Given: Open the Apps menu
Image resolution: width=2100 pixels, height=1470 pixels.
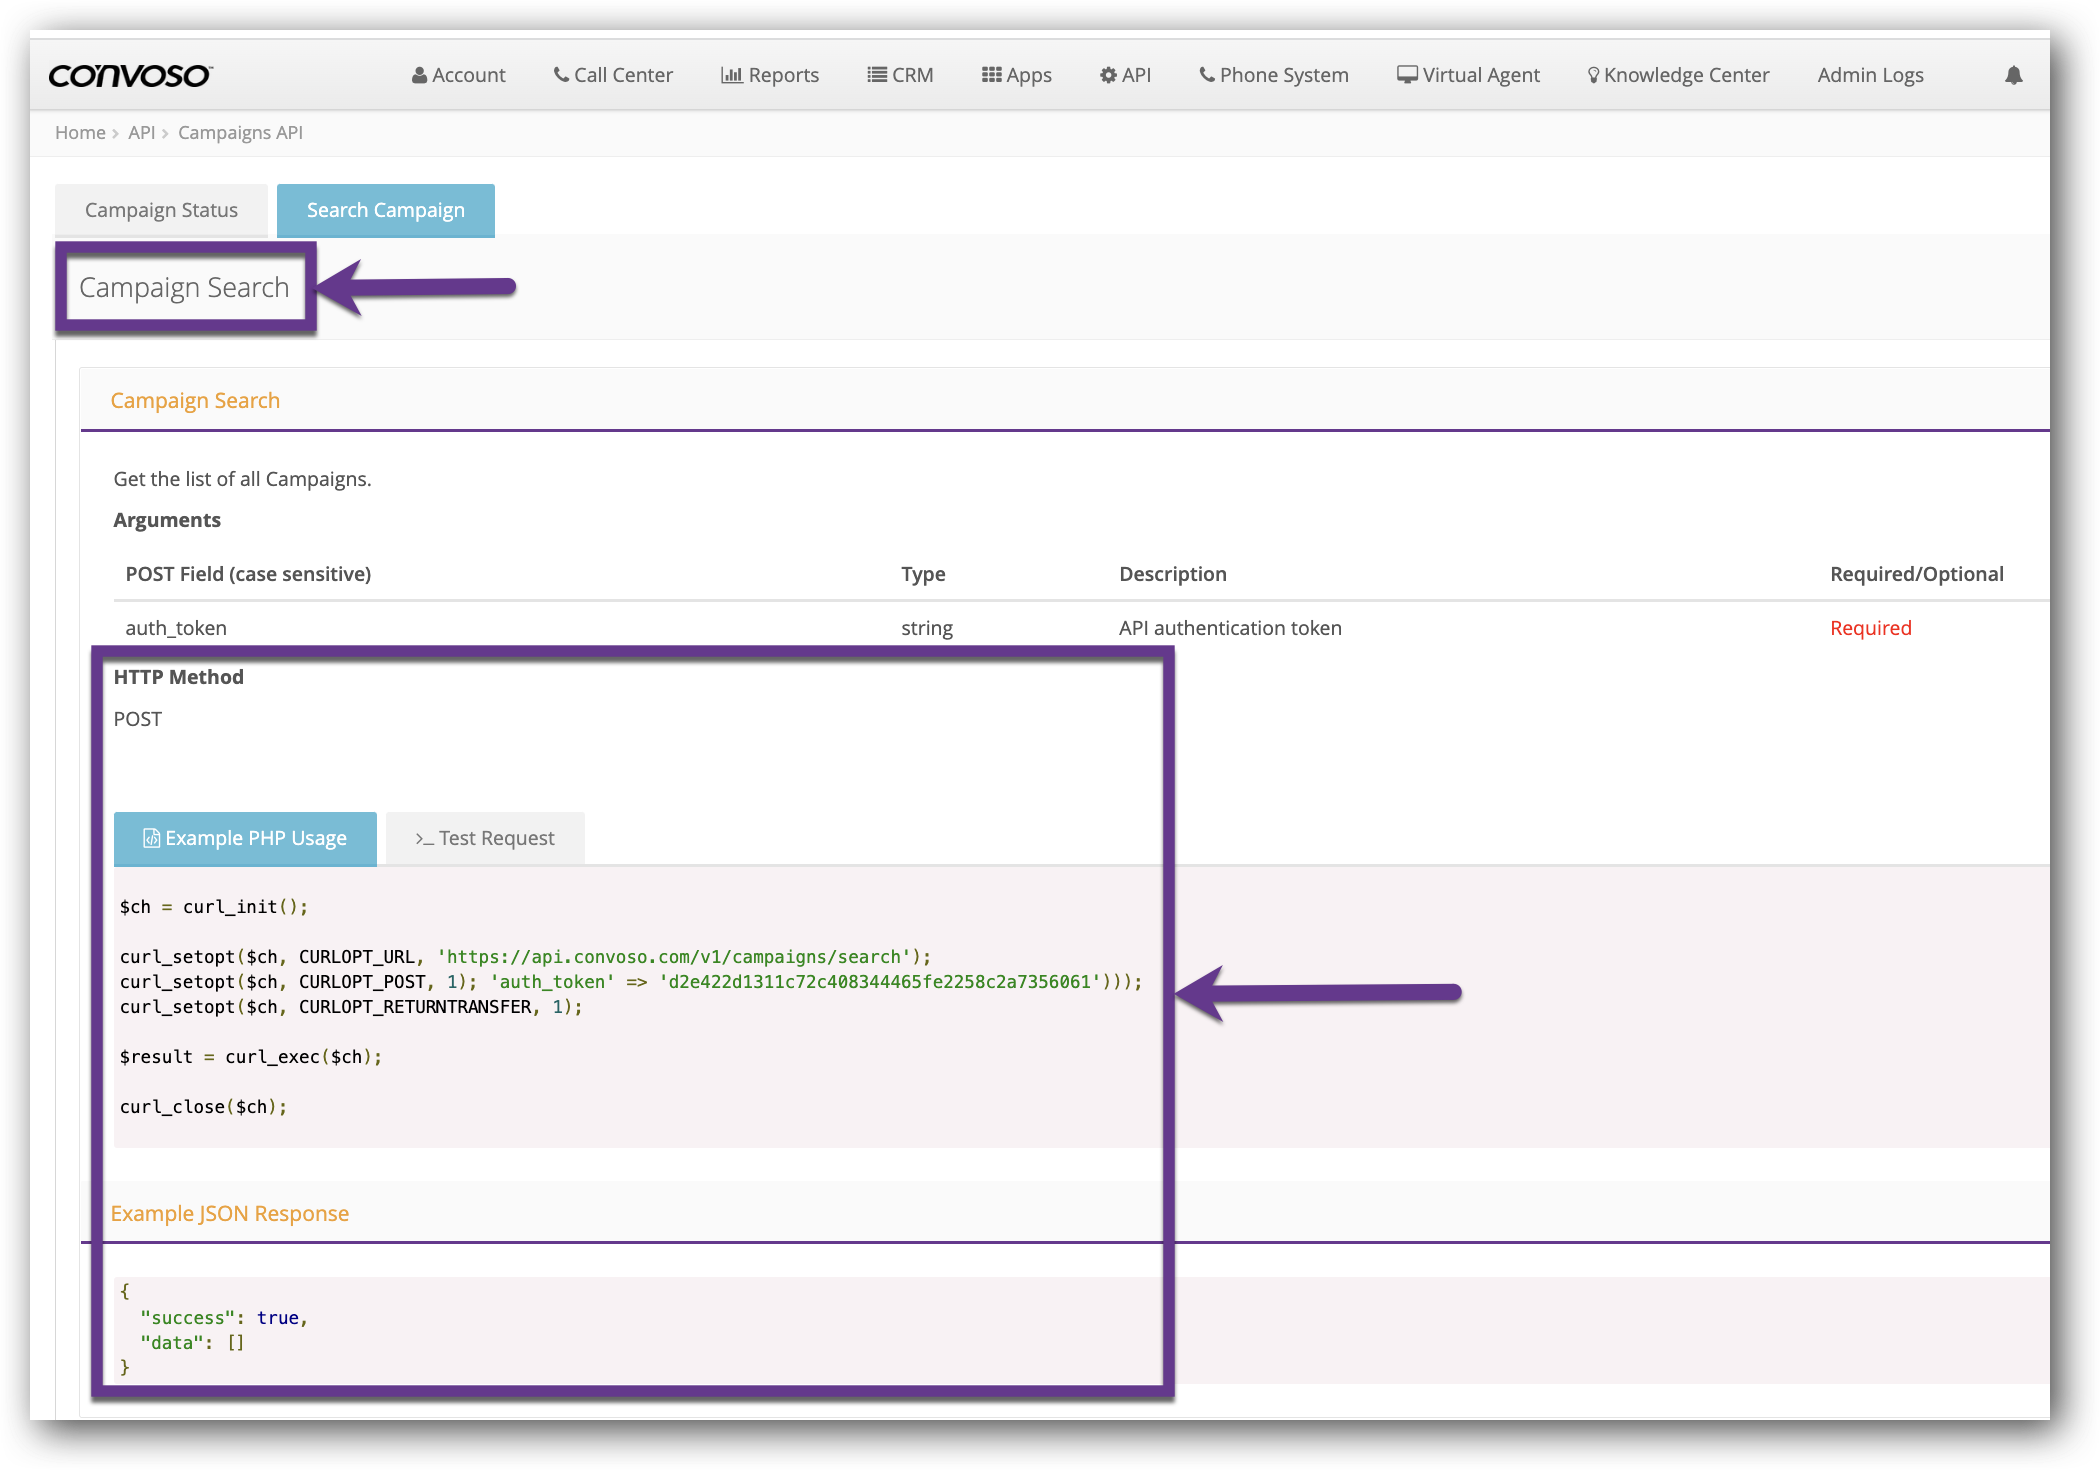Looking at the screenshot, I should click(1016, 75).
